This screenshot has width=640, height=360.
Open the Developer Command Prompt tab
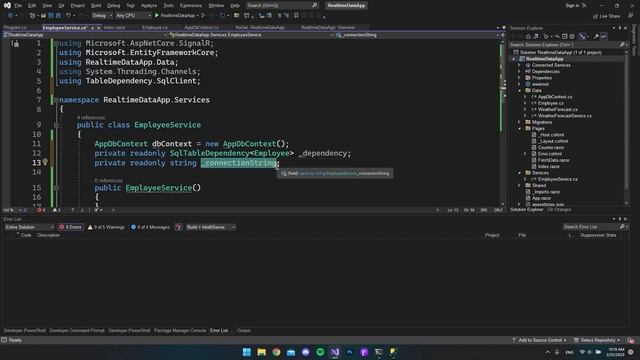tap(77, 331)
